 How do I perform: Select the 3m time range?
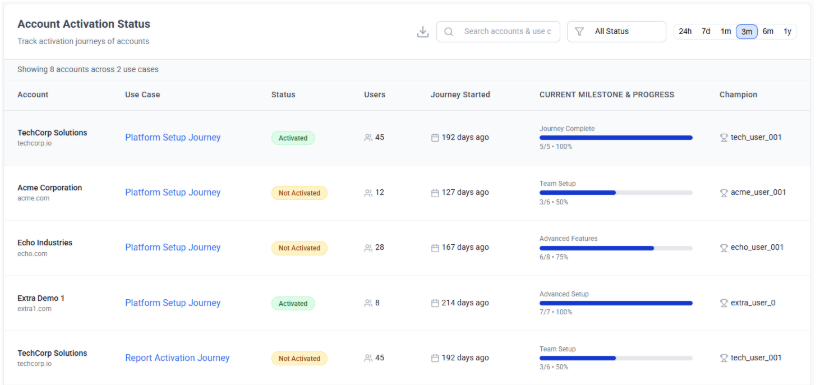[x=747, y=32]
